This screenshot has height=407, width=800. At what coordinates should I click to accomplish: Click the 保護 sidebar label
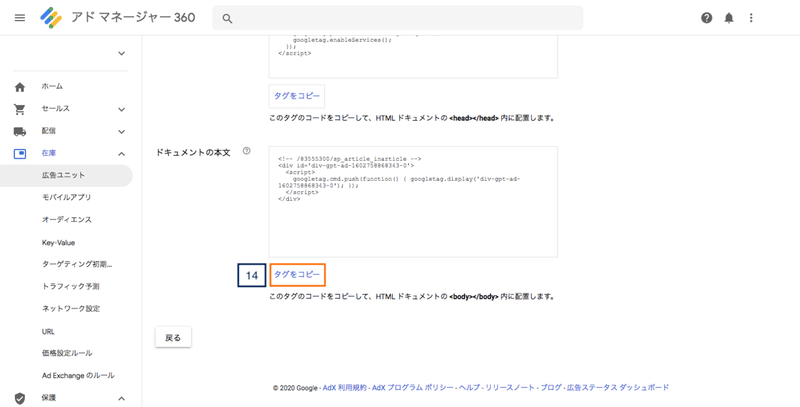pyautogui.click(x=48, y=397)
